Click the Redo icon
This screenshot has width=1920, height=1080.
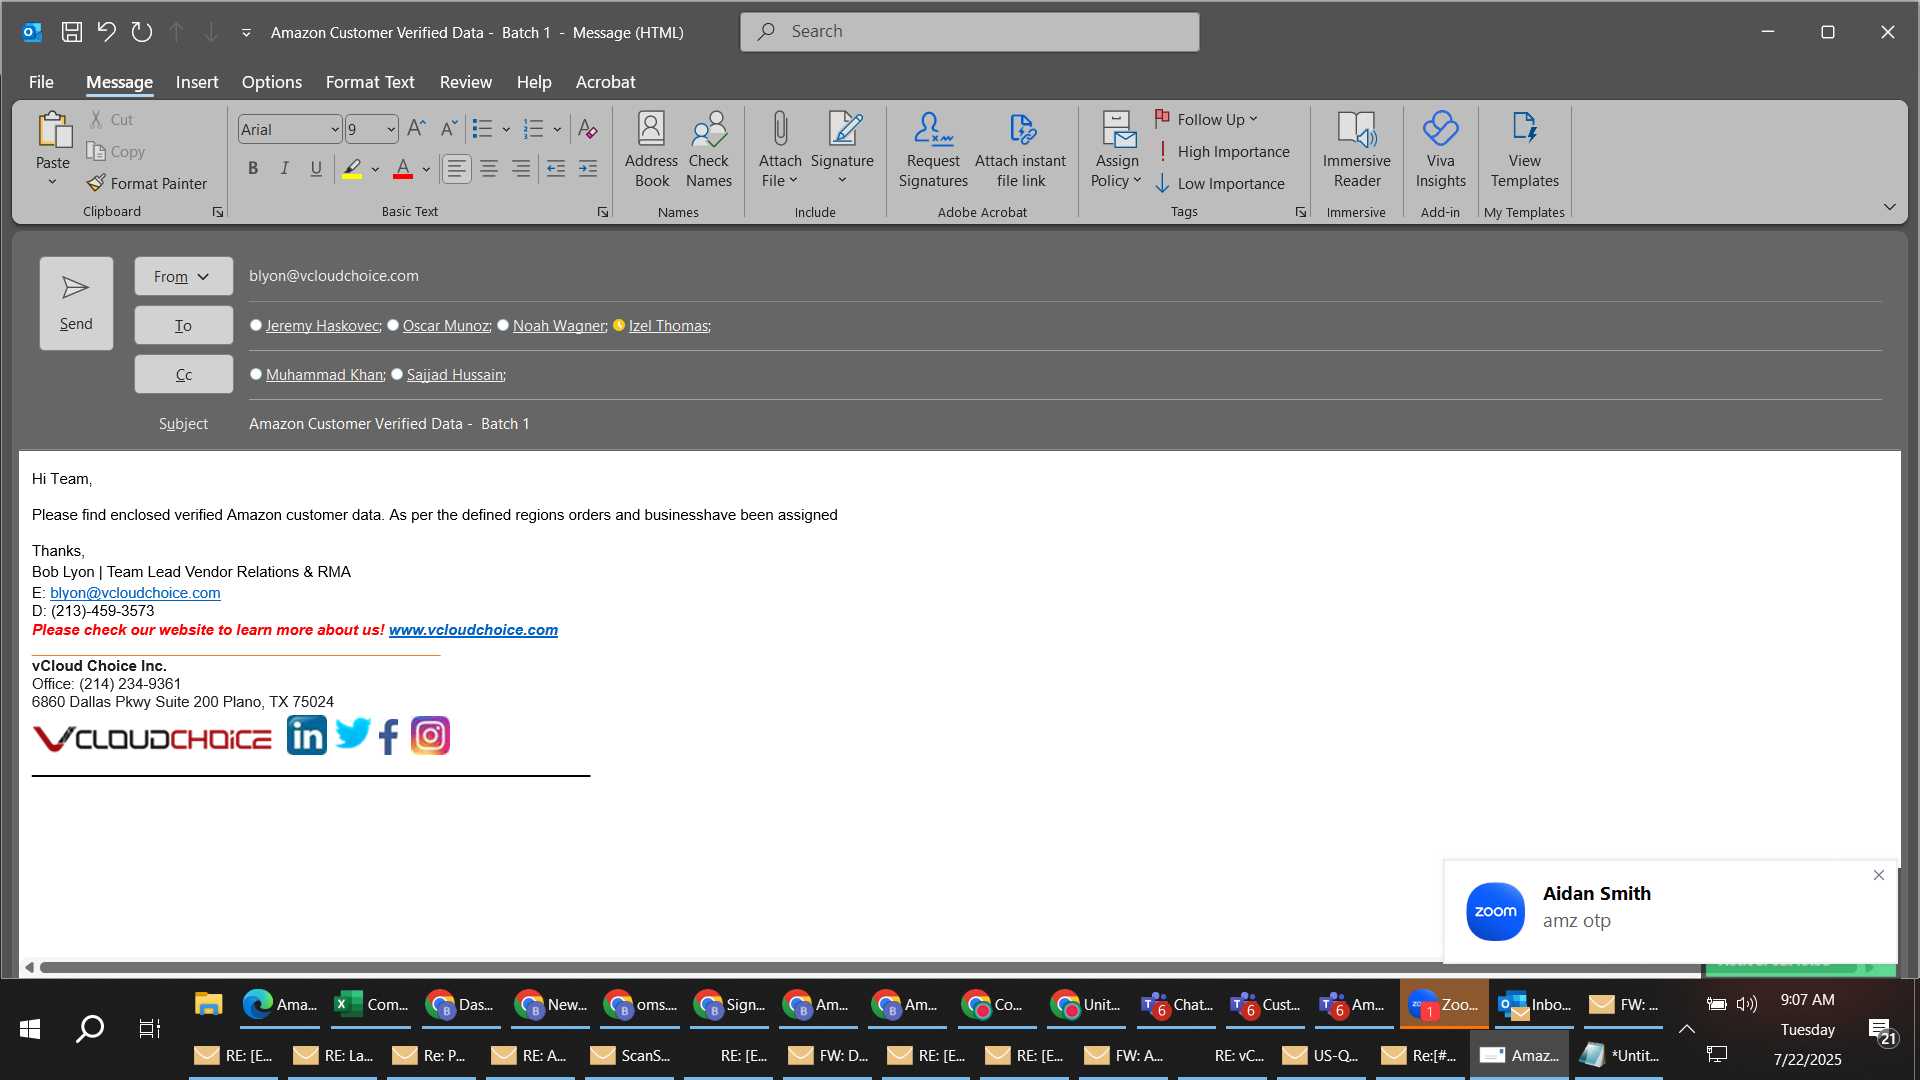[x=141, y=32]
